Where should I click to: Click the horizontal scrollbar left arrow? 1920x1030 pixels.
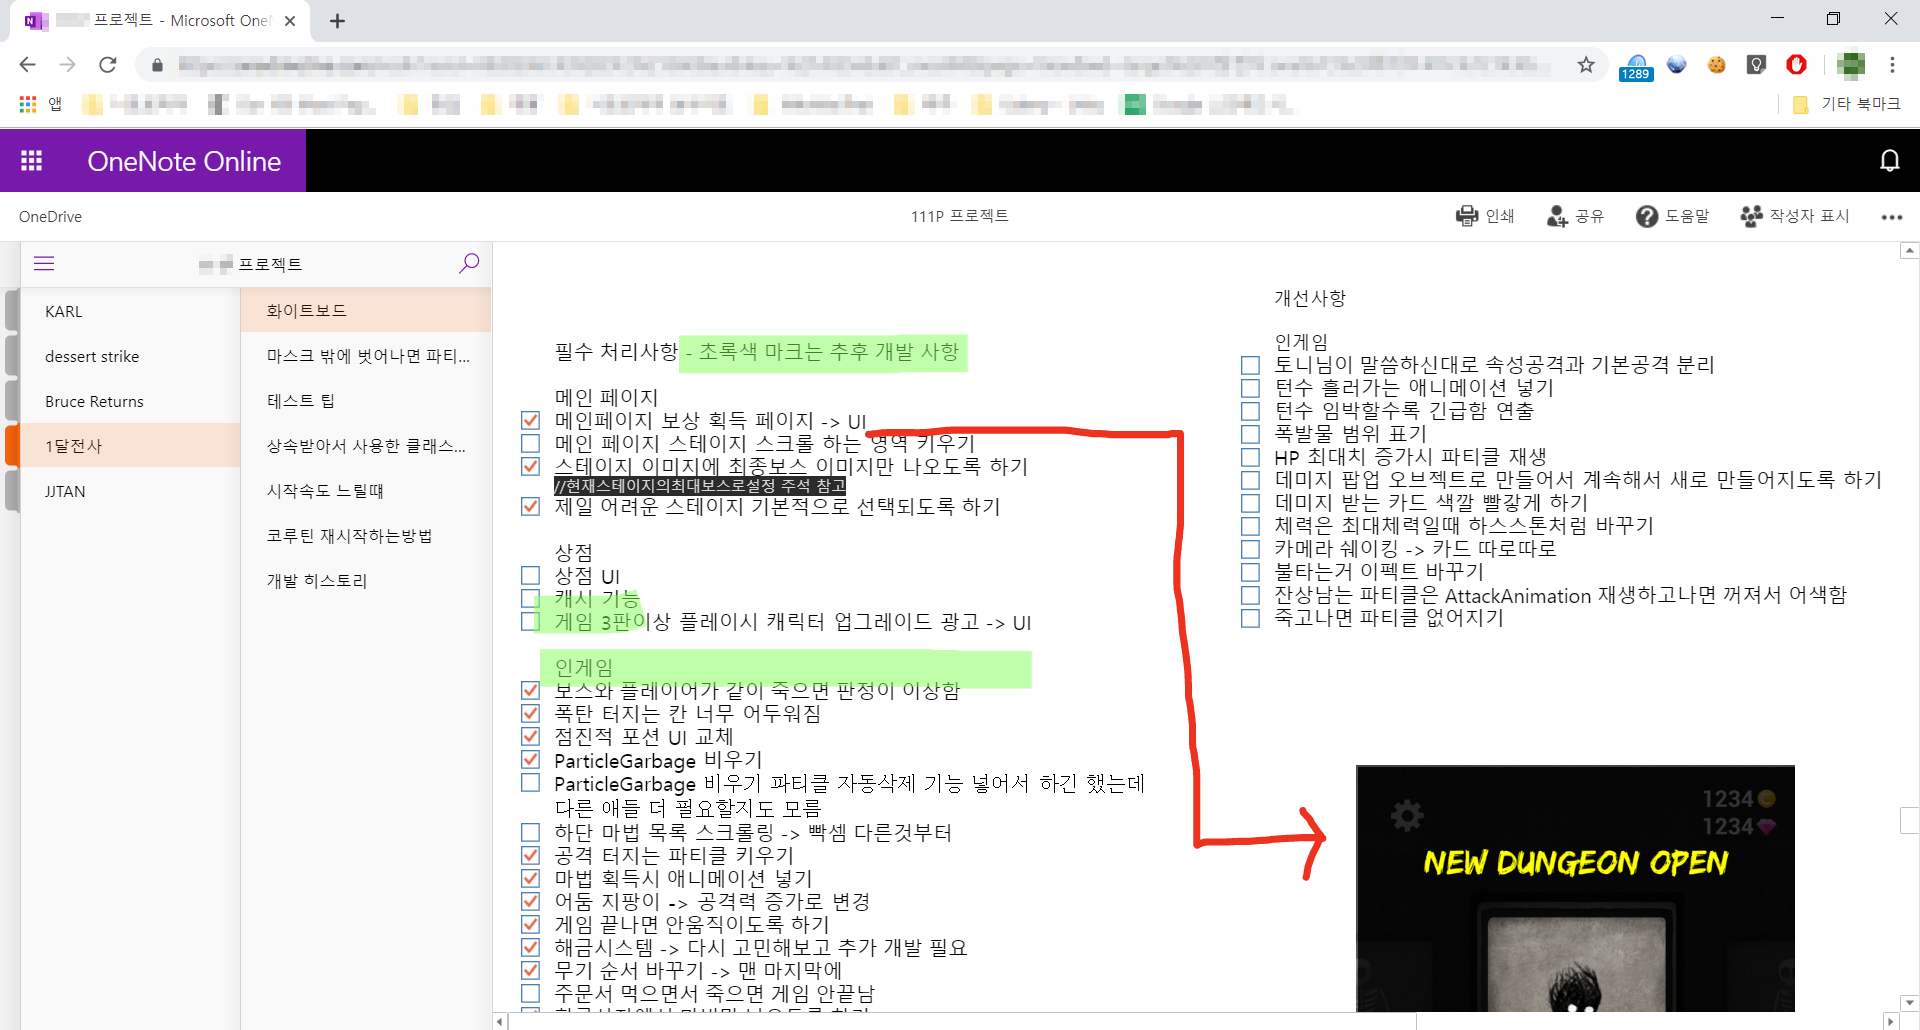[501, 1021]
